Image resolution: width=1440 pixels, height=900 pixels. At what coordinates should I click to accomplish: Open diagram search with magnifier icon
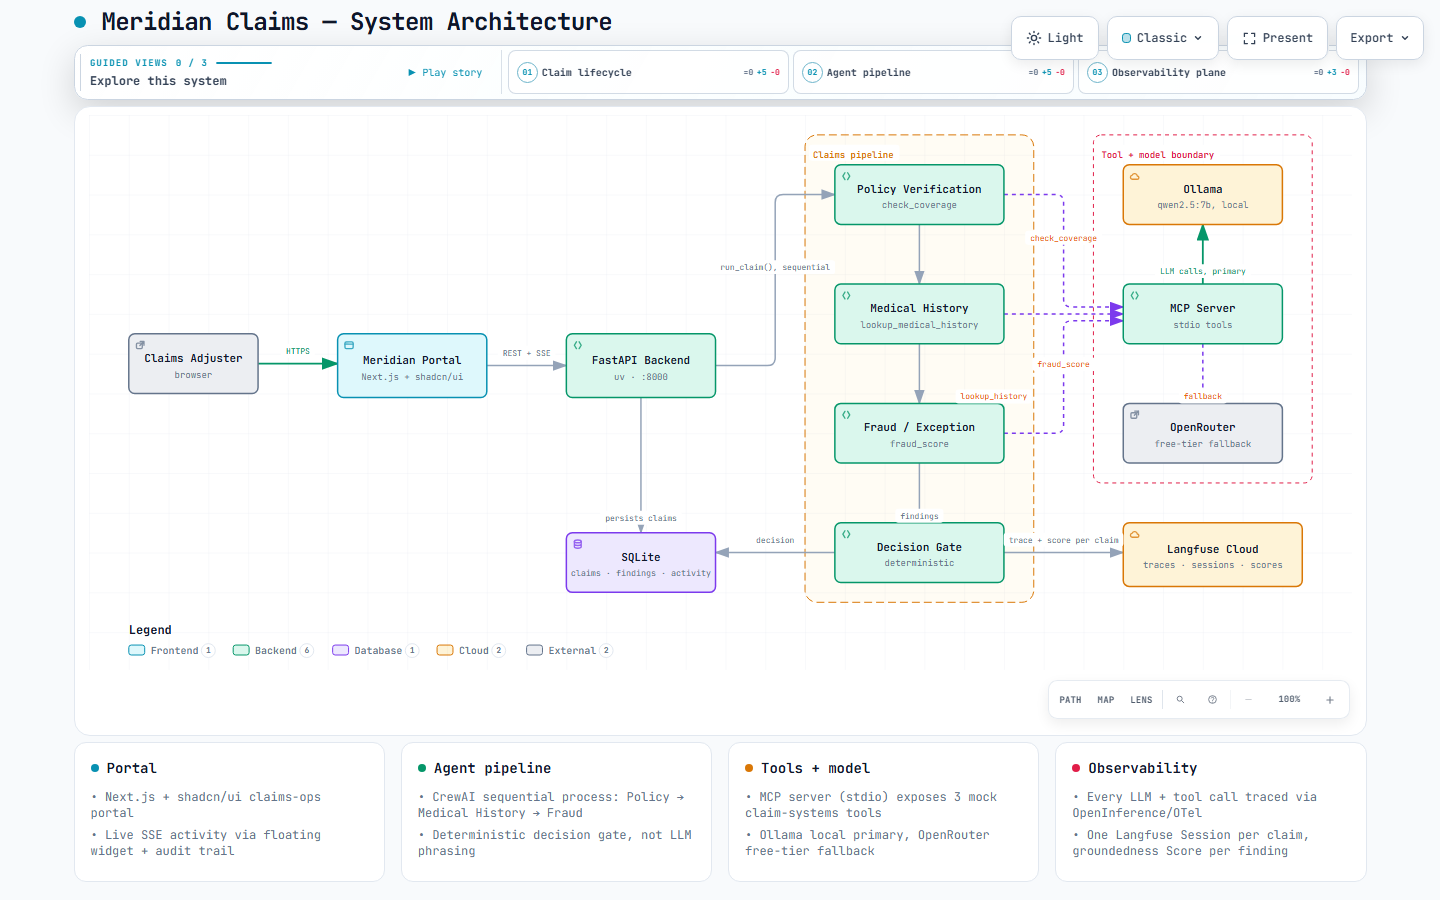click(x=1180, y=700)
